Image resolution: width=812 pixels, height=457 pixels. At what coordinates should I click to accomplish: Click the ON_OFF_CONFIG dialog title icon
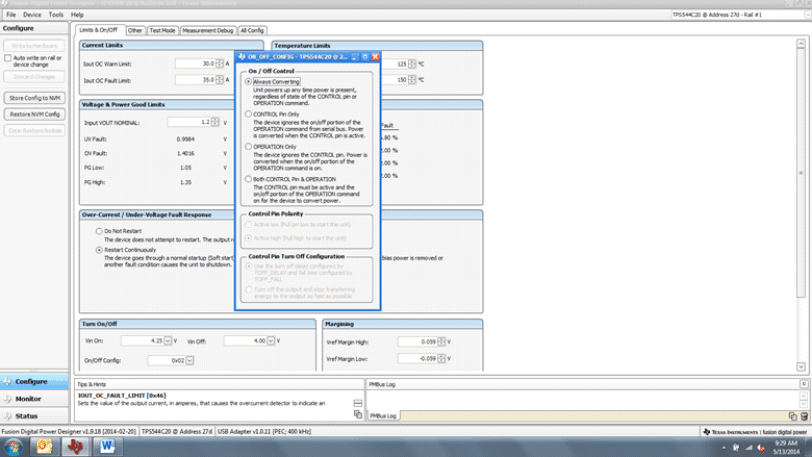(241, 56)
